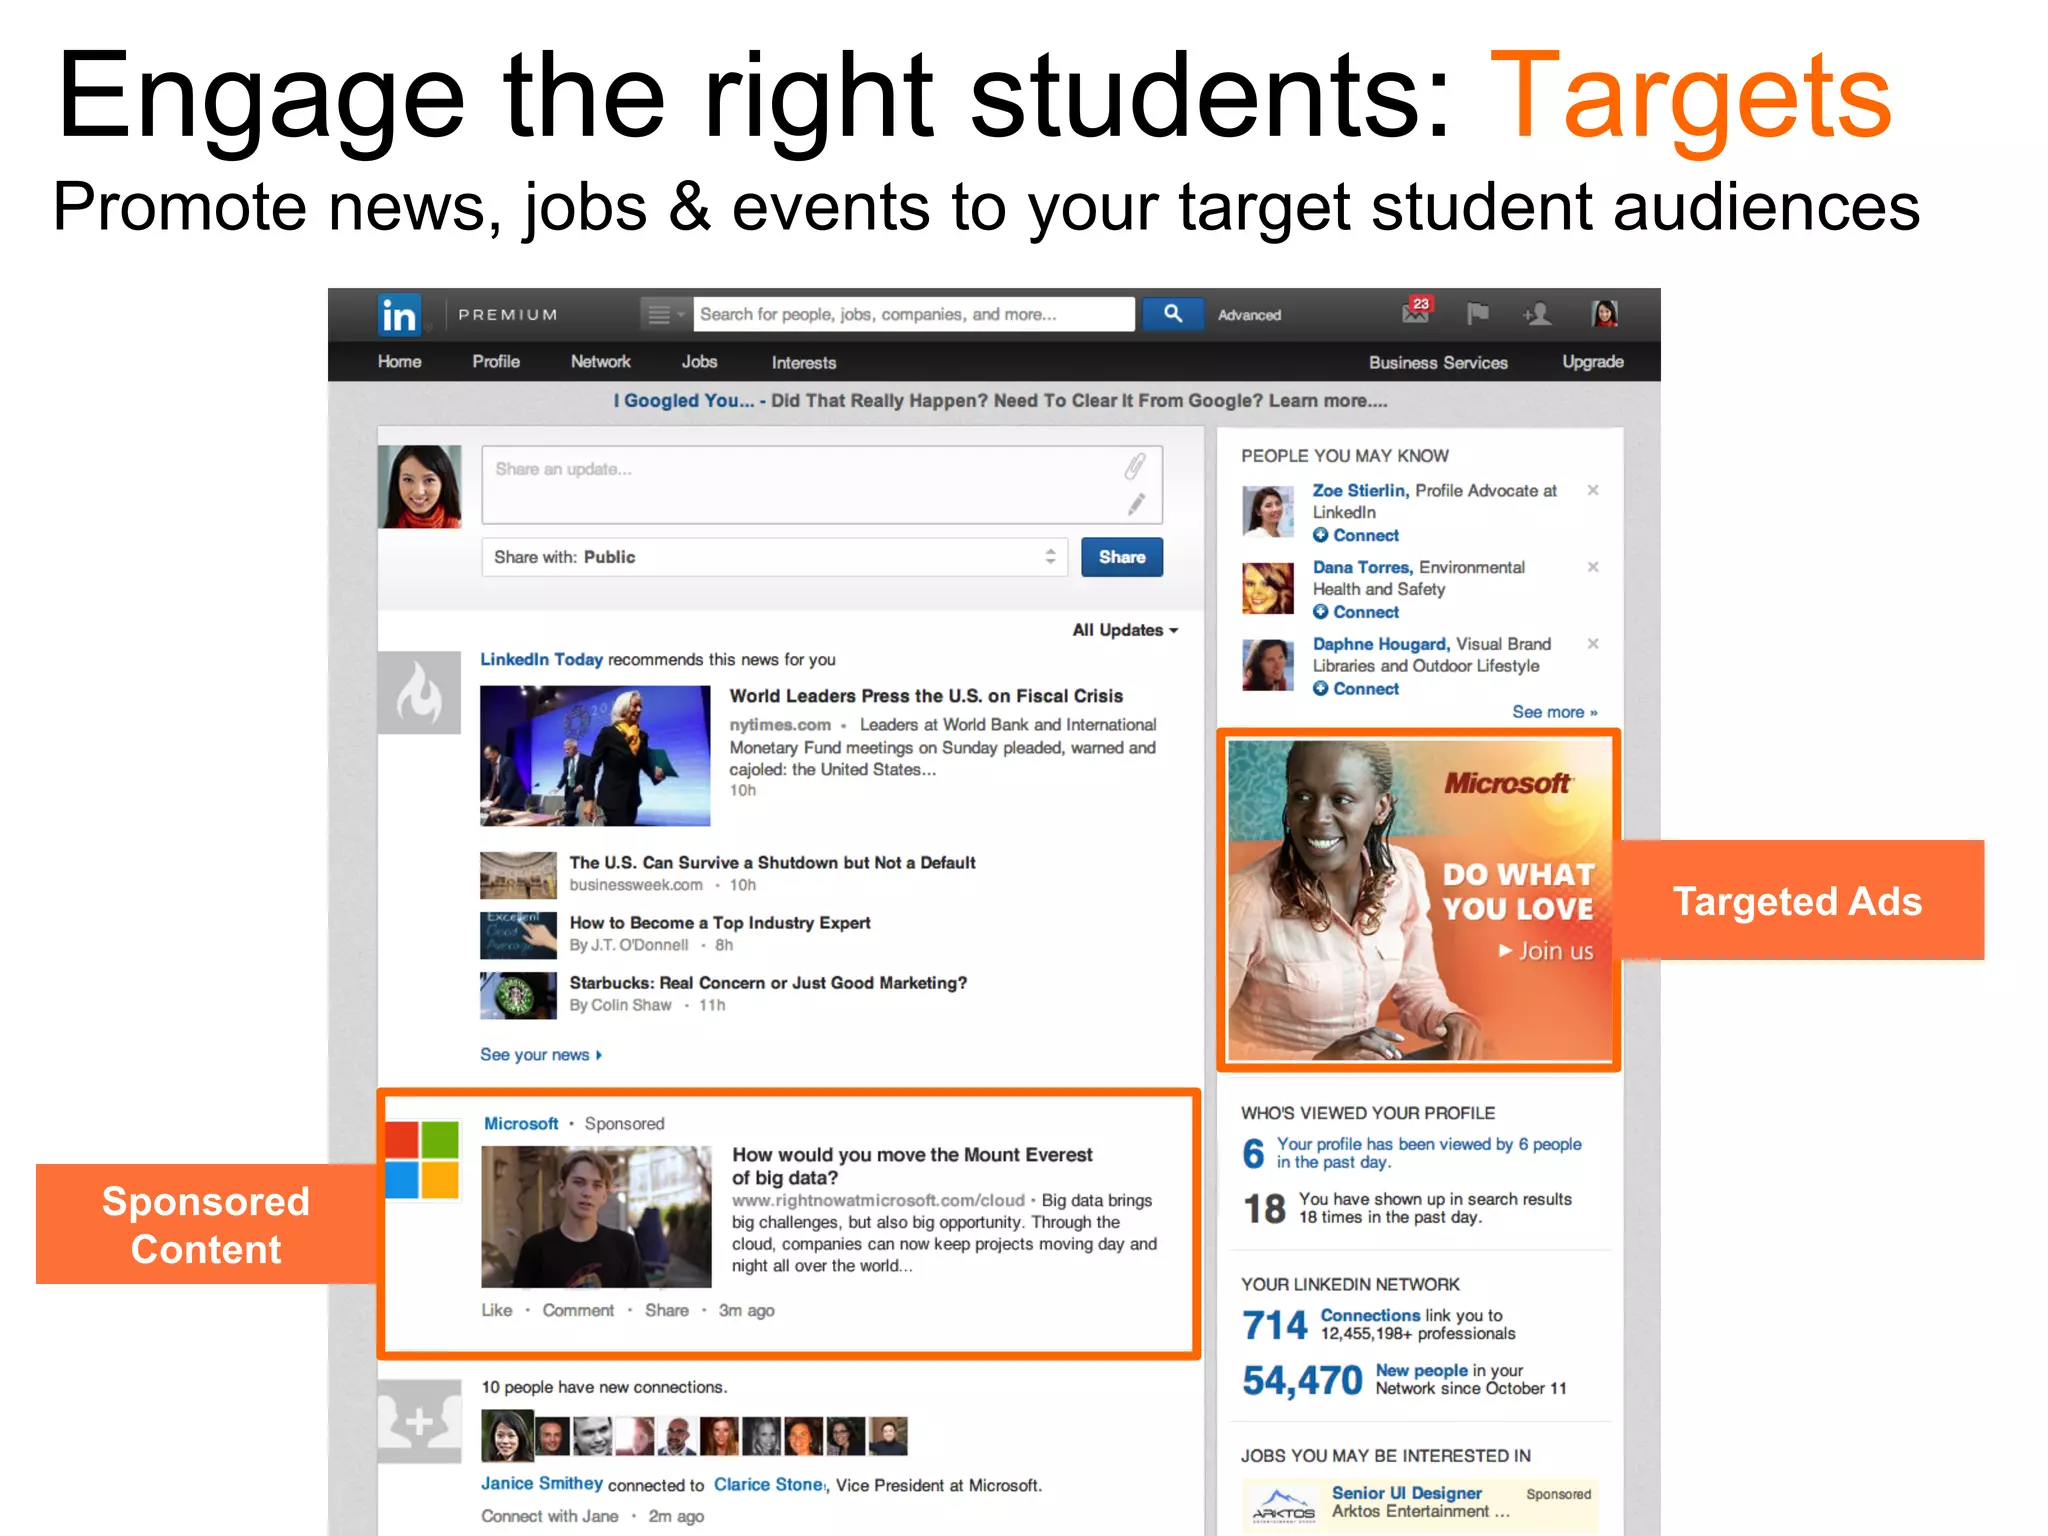2048x1536 pixels.
Task: Open the Senior UI Designer job
Action: 1406,1493
